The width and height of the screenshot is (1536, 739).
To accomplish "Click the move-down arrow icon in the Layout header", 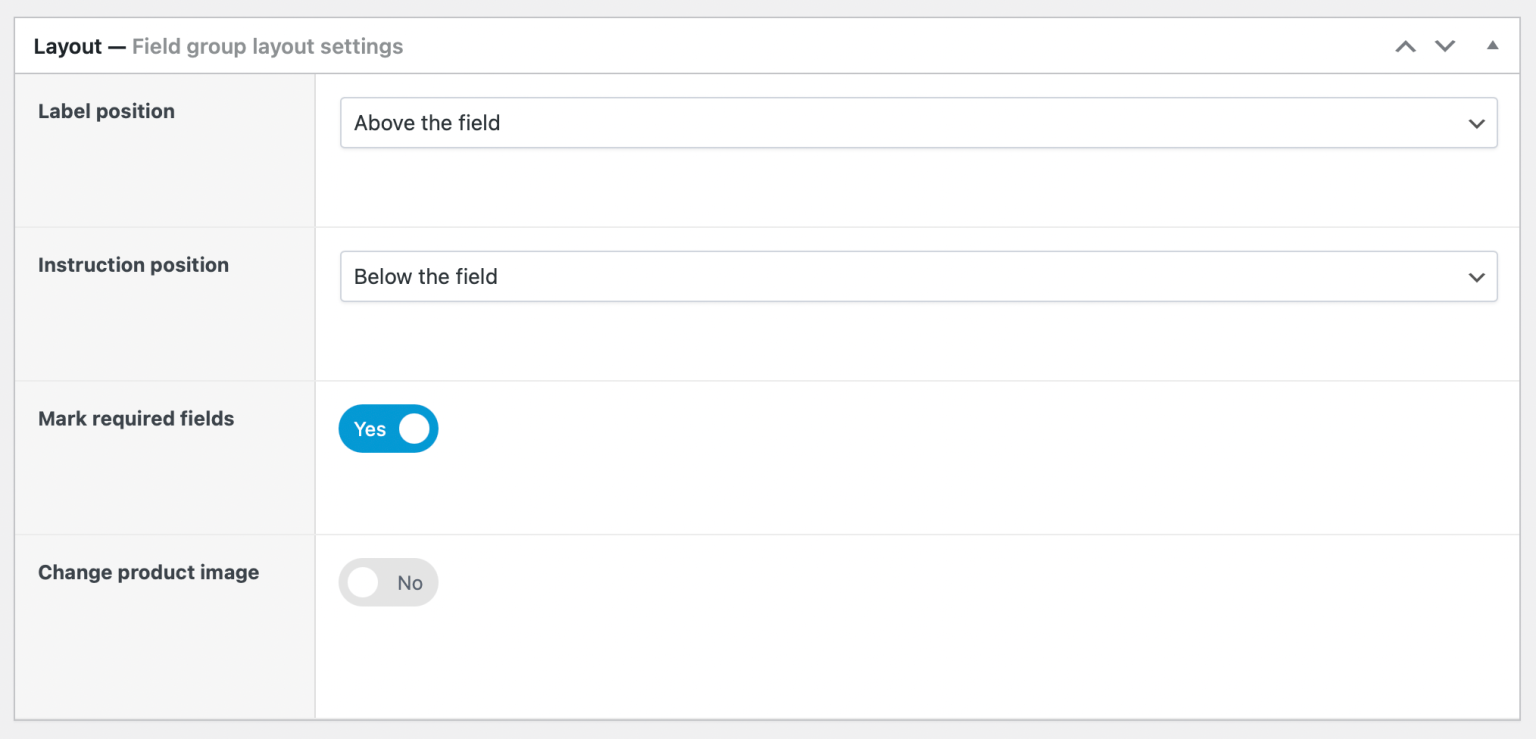I will coord(1445,46).
